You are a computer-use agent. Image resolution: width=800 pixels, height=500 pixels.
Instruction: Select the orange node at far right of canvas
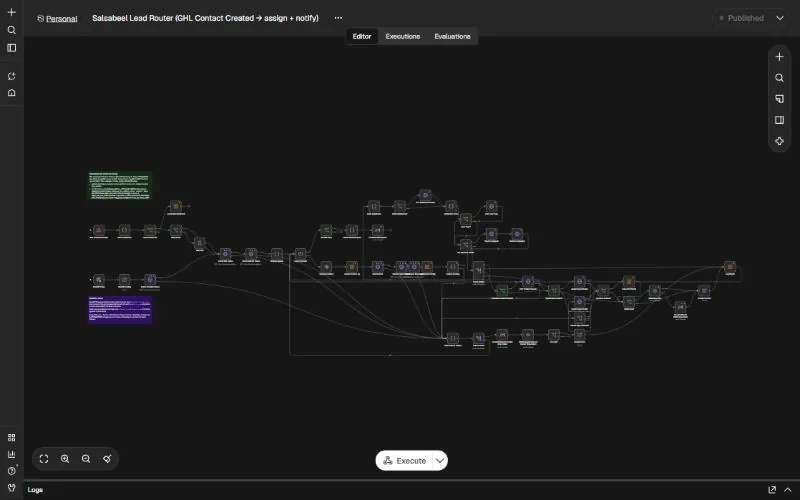[x=730, y=267]
